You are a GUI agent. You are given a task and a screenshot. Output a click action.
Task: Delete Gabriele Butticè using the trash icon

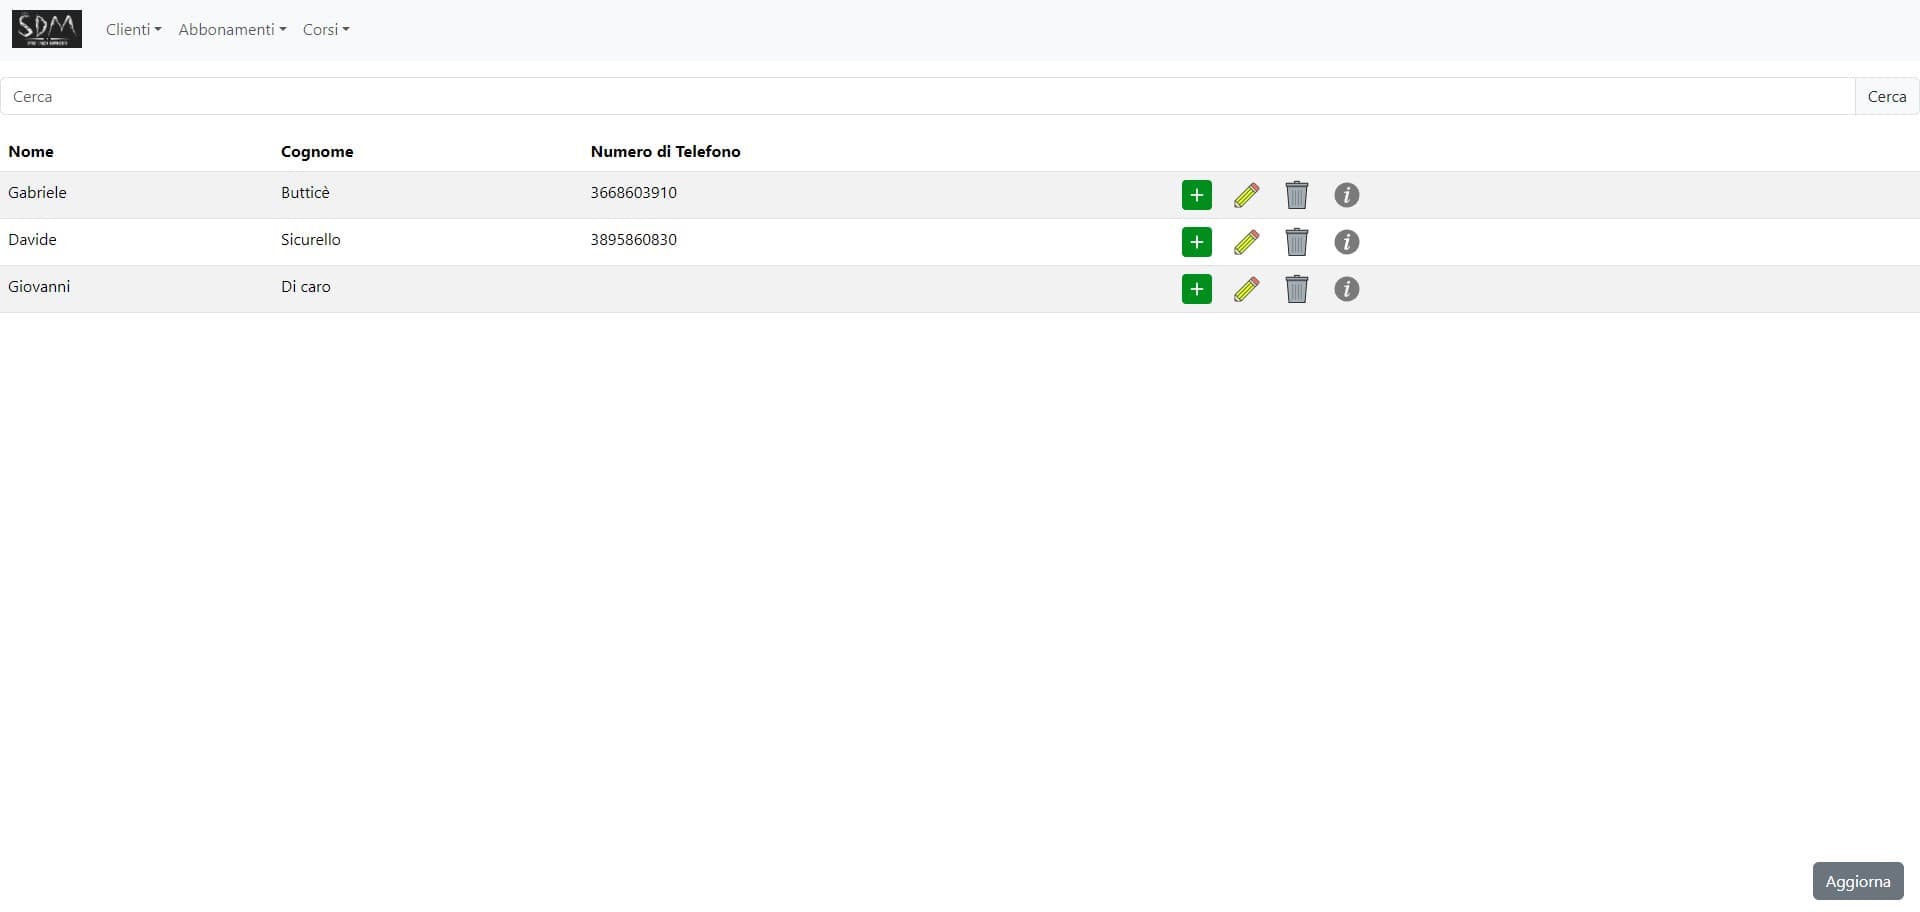point(1296,195)
